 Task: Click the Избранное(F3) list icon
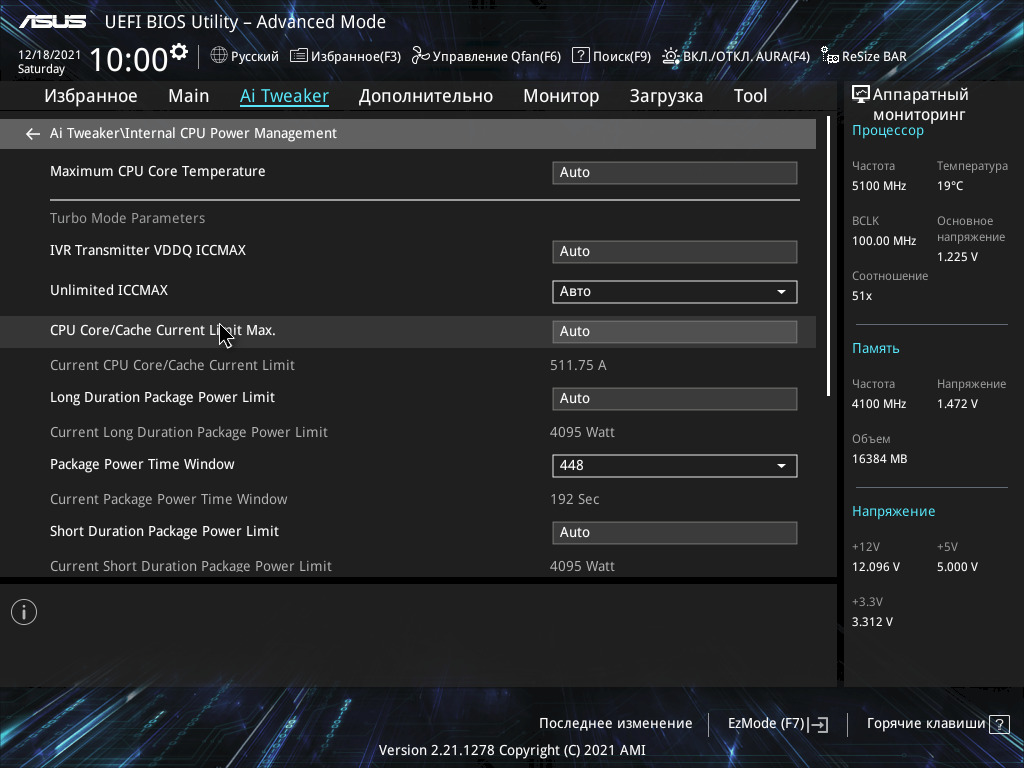[x=298, y=56]
